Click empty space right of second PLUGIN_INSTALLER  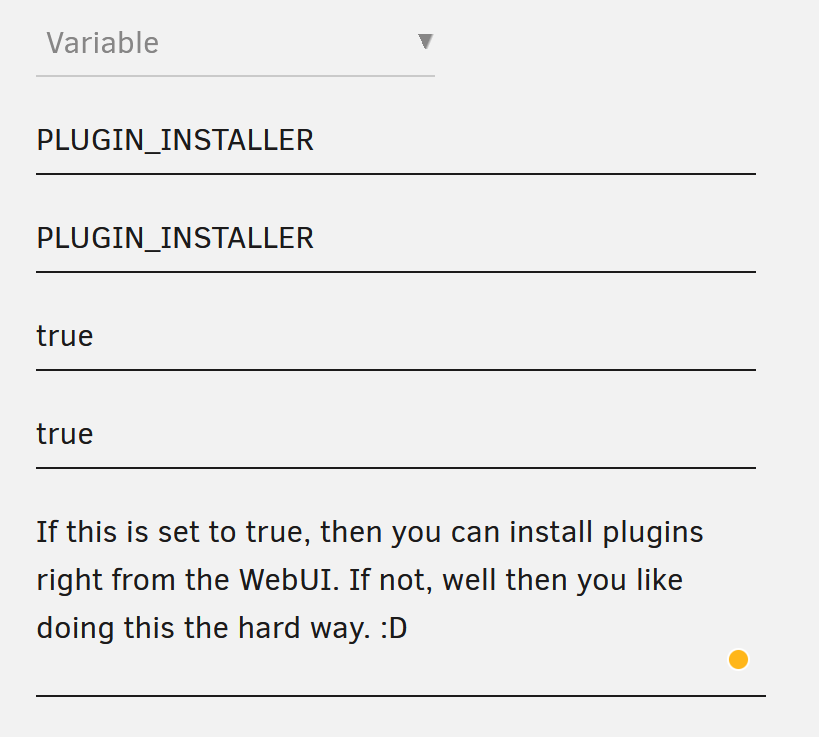535,239
